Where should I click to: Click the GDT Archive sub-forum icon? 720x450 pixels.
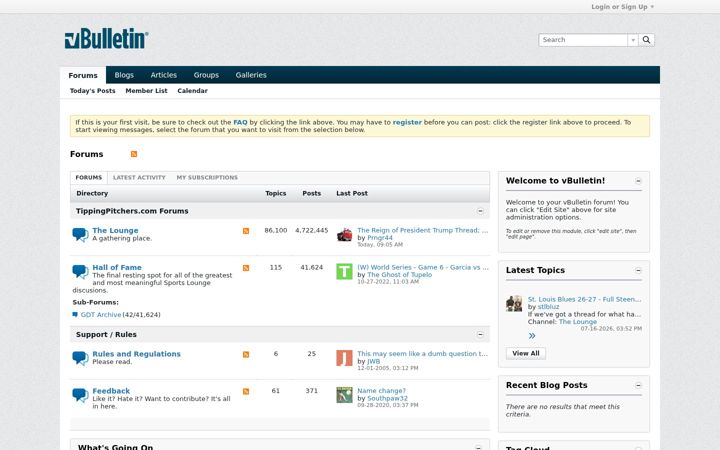pos(75,315)
